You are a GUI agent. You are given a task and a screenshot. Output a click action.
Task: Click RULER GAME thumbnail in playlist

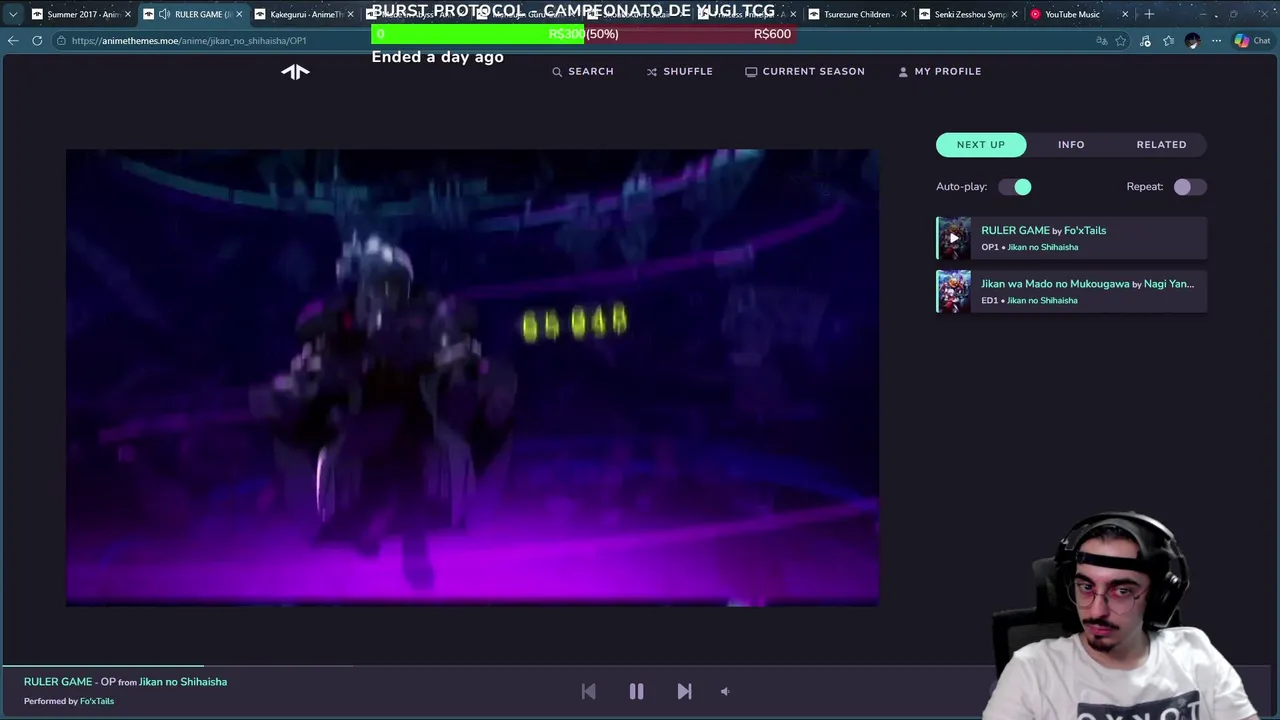coord(953,238)
